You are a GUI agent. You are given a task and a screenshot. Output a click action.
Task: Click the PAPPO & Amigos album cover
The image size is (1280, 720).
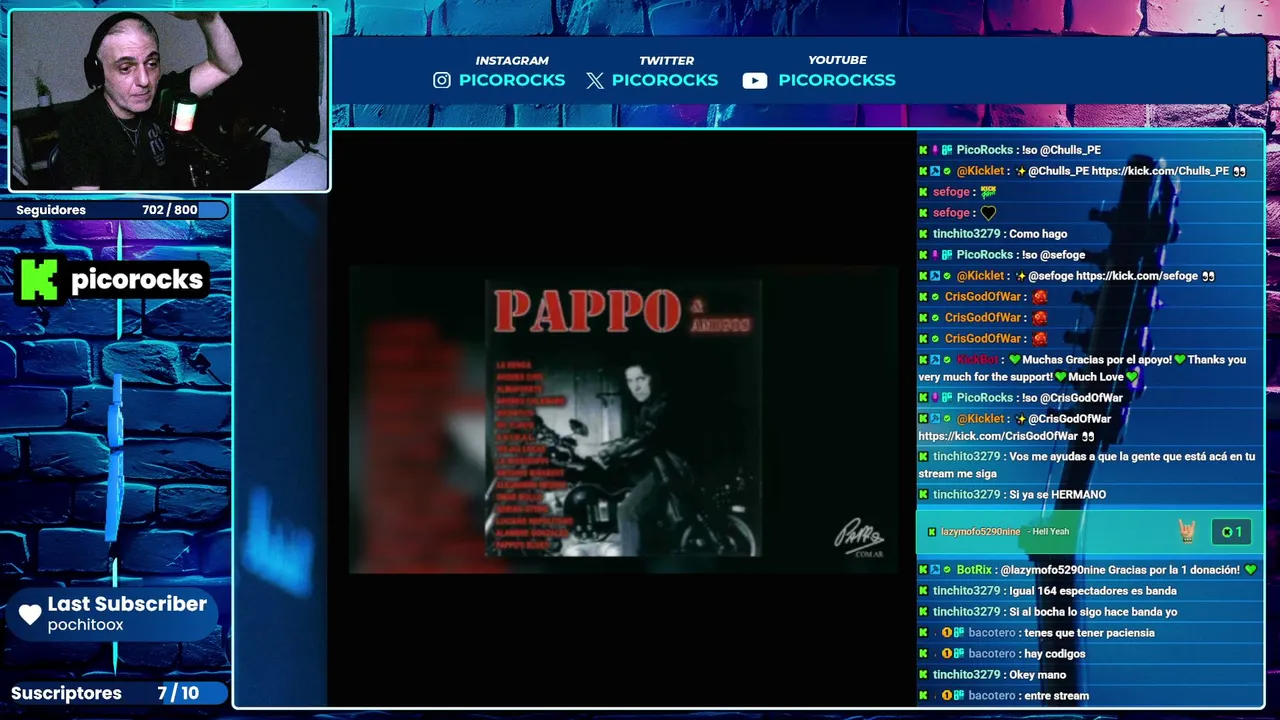click(623, 418)
